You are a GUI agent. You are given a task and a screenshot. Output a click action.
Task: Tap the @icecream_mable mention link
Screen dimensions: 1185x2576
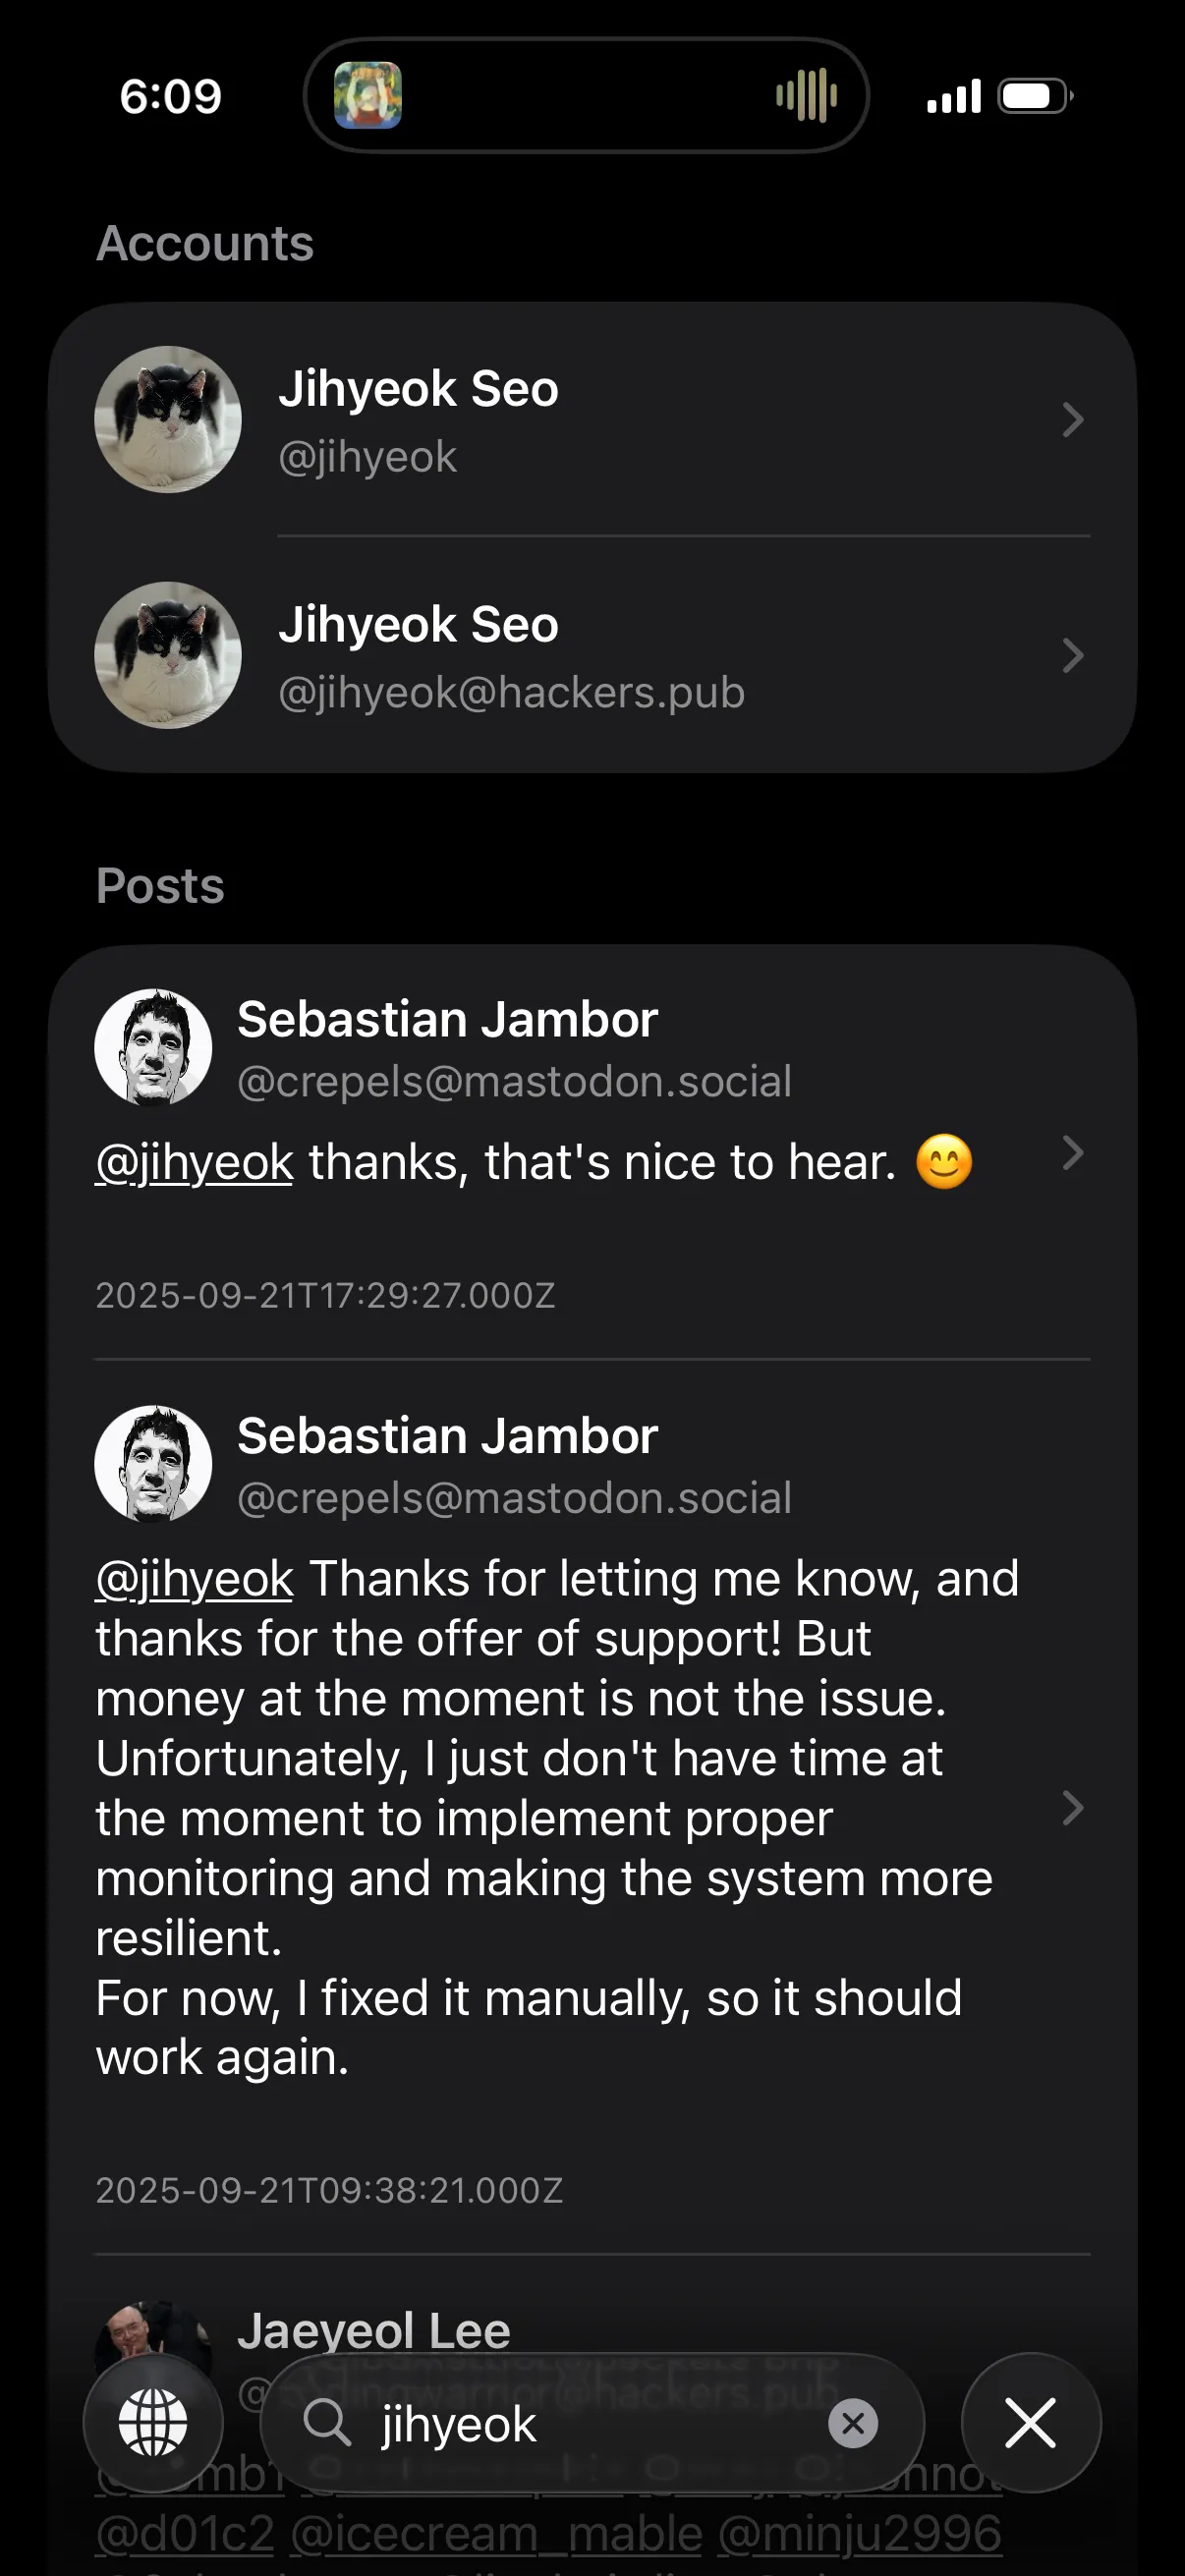tap(496, 2534)
